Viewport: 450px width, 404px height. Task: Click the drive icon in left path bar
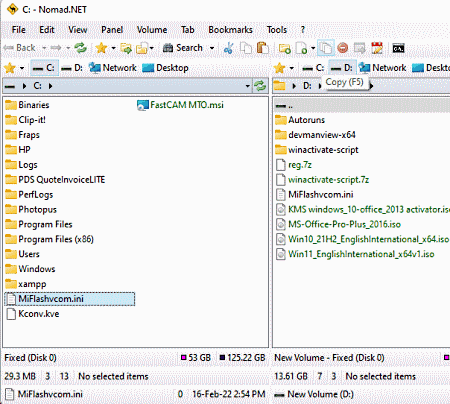(10, 86)
